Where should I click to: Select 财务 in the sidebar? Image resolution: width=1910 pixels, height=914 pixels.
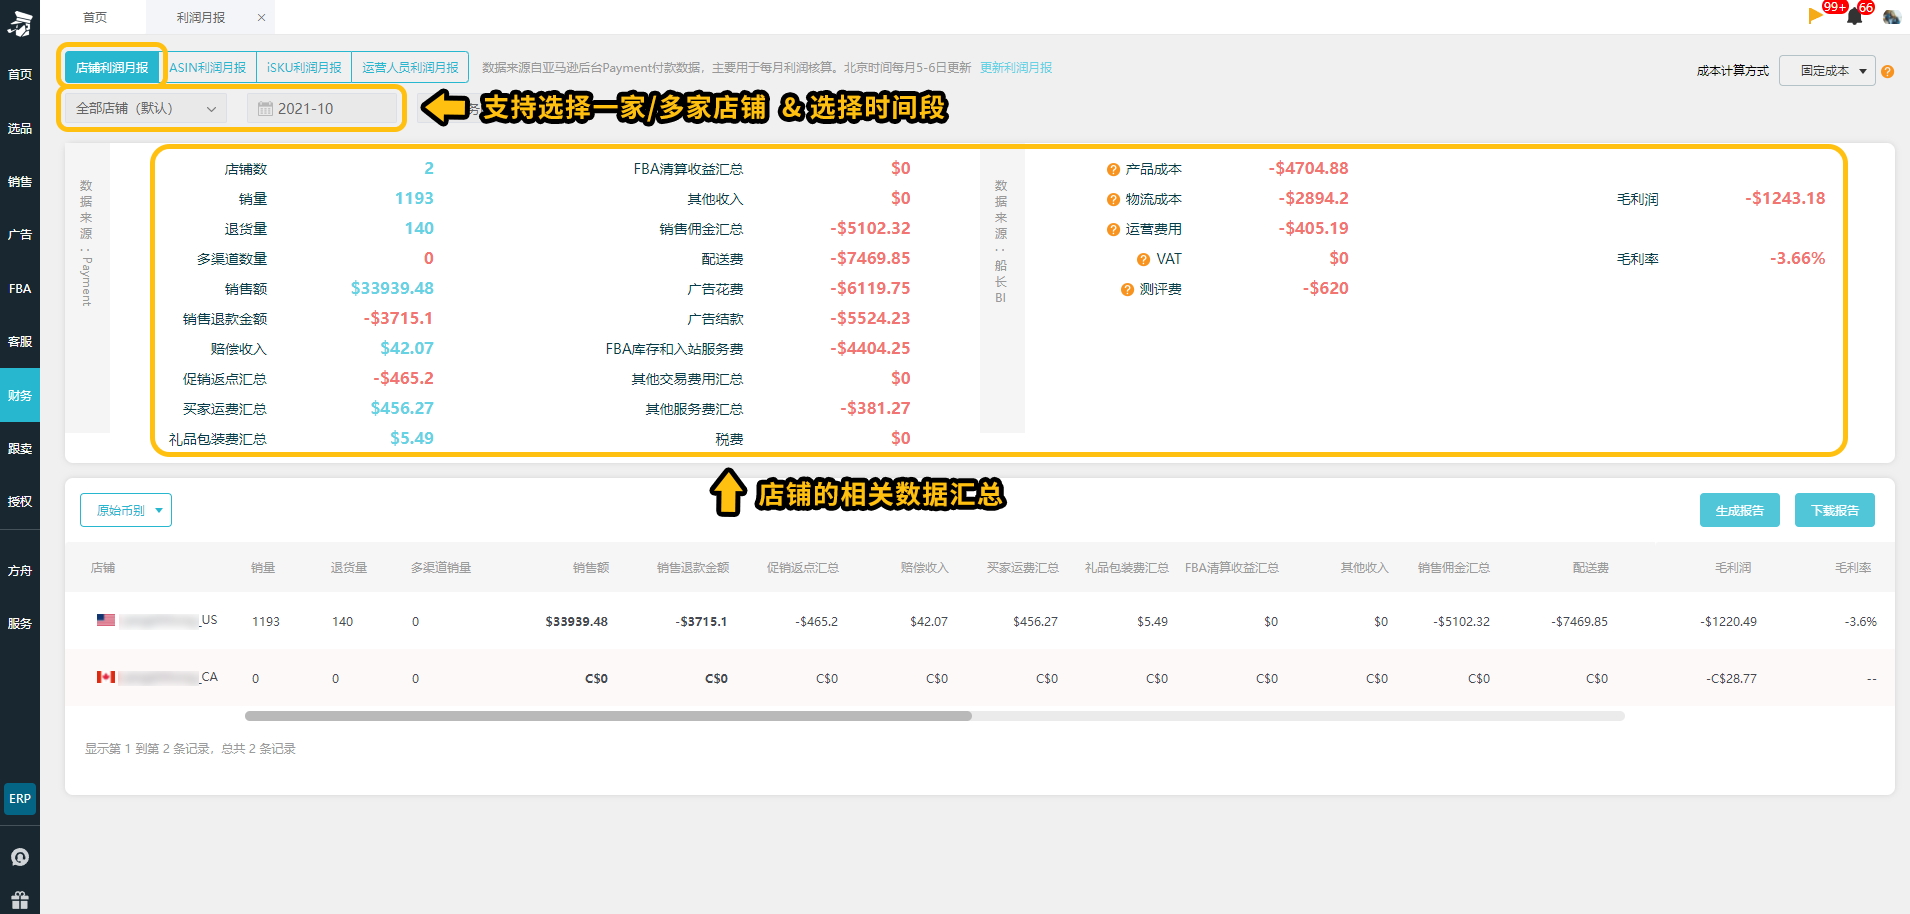20,396
